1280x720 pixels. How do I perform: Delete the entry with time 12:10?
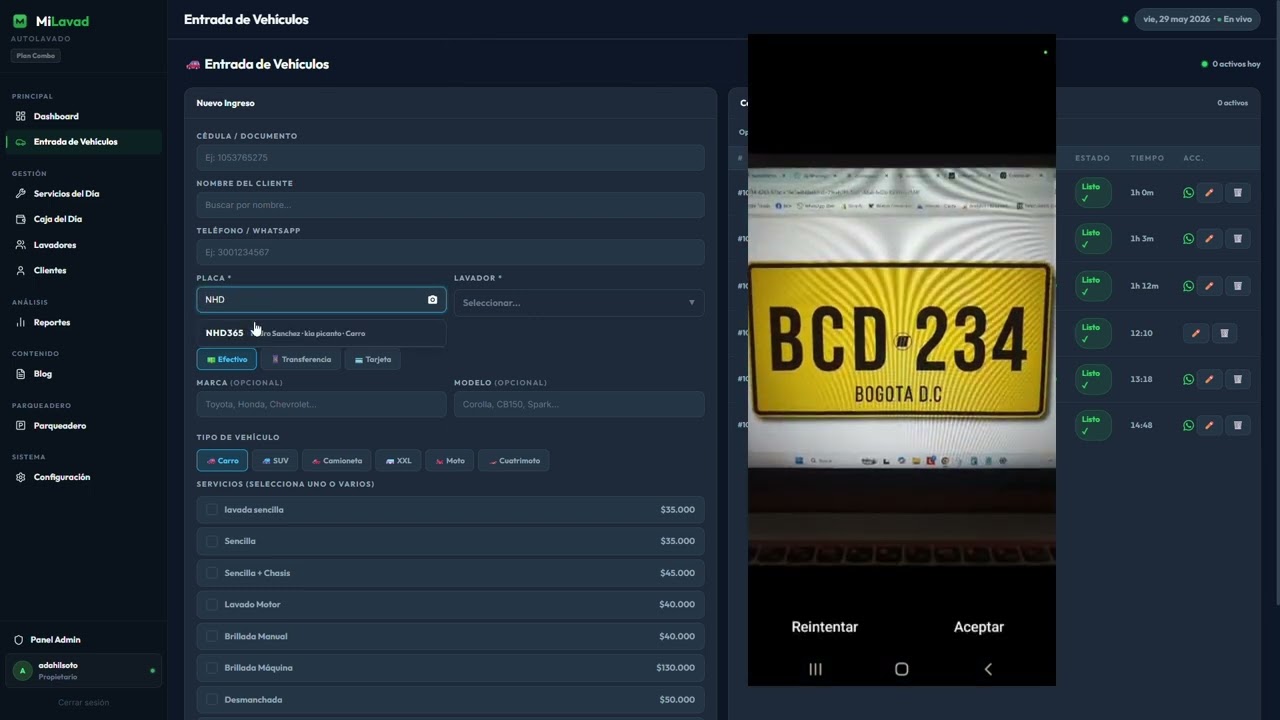click(x=1224, y=333)
